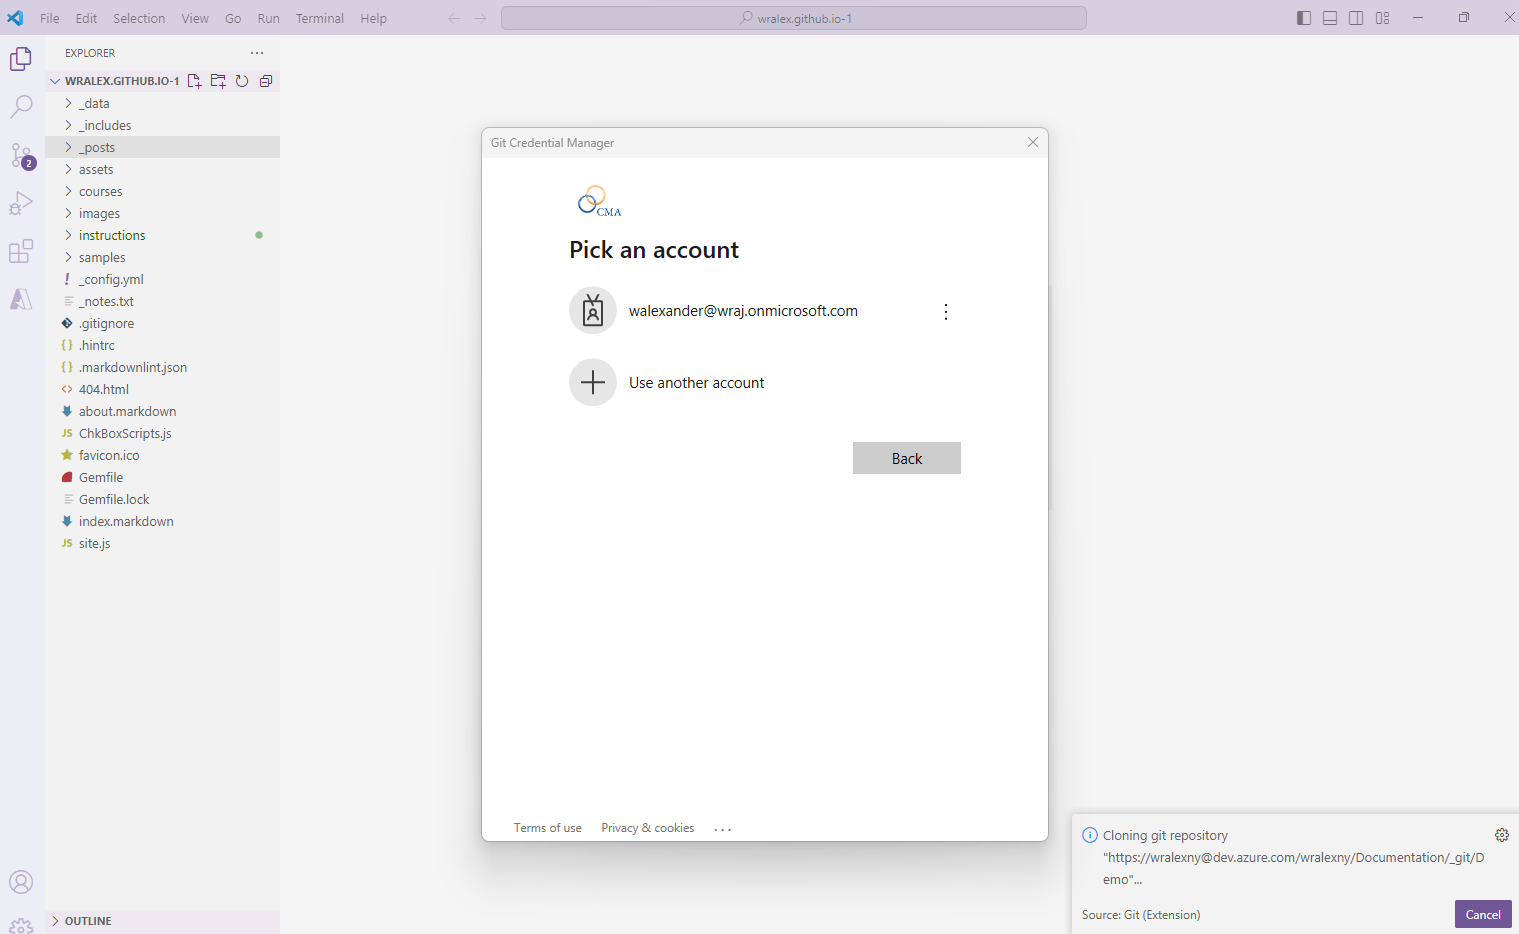Click the command center search box
Viewport: 1519px width, 934px height.
tap(794, 18)
